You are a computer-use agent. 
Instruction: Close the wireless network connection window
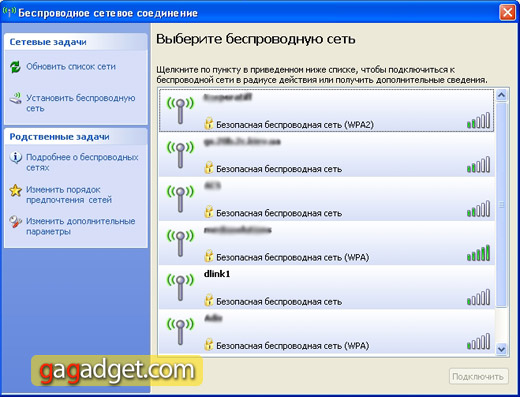coord(507,12)
